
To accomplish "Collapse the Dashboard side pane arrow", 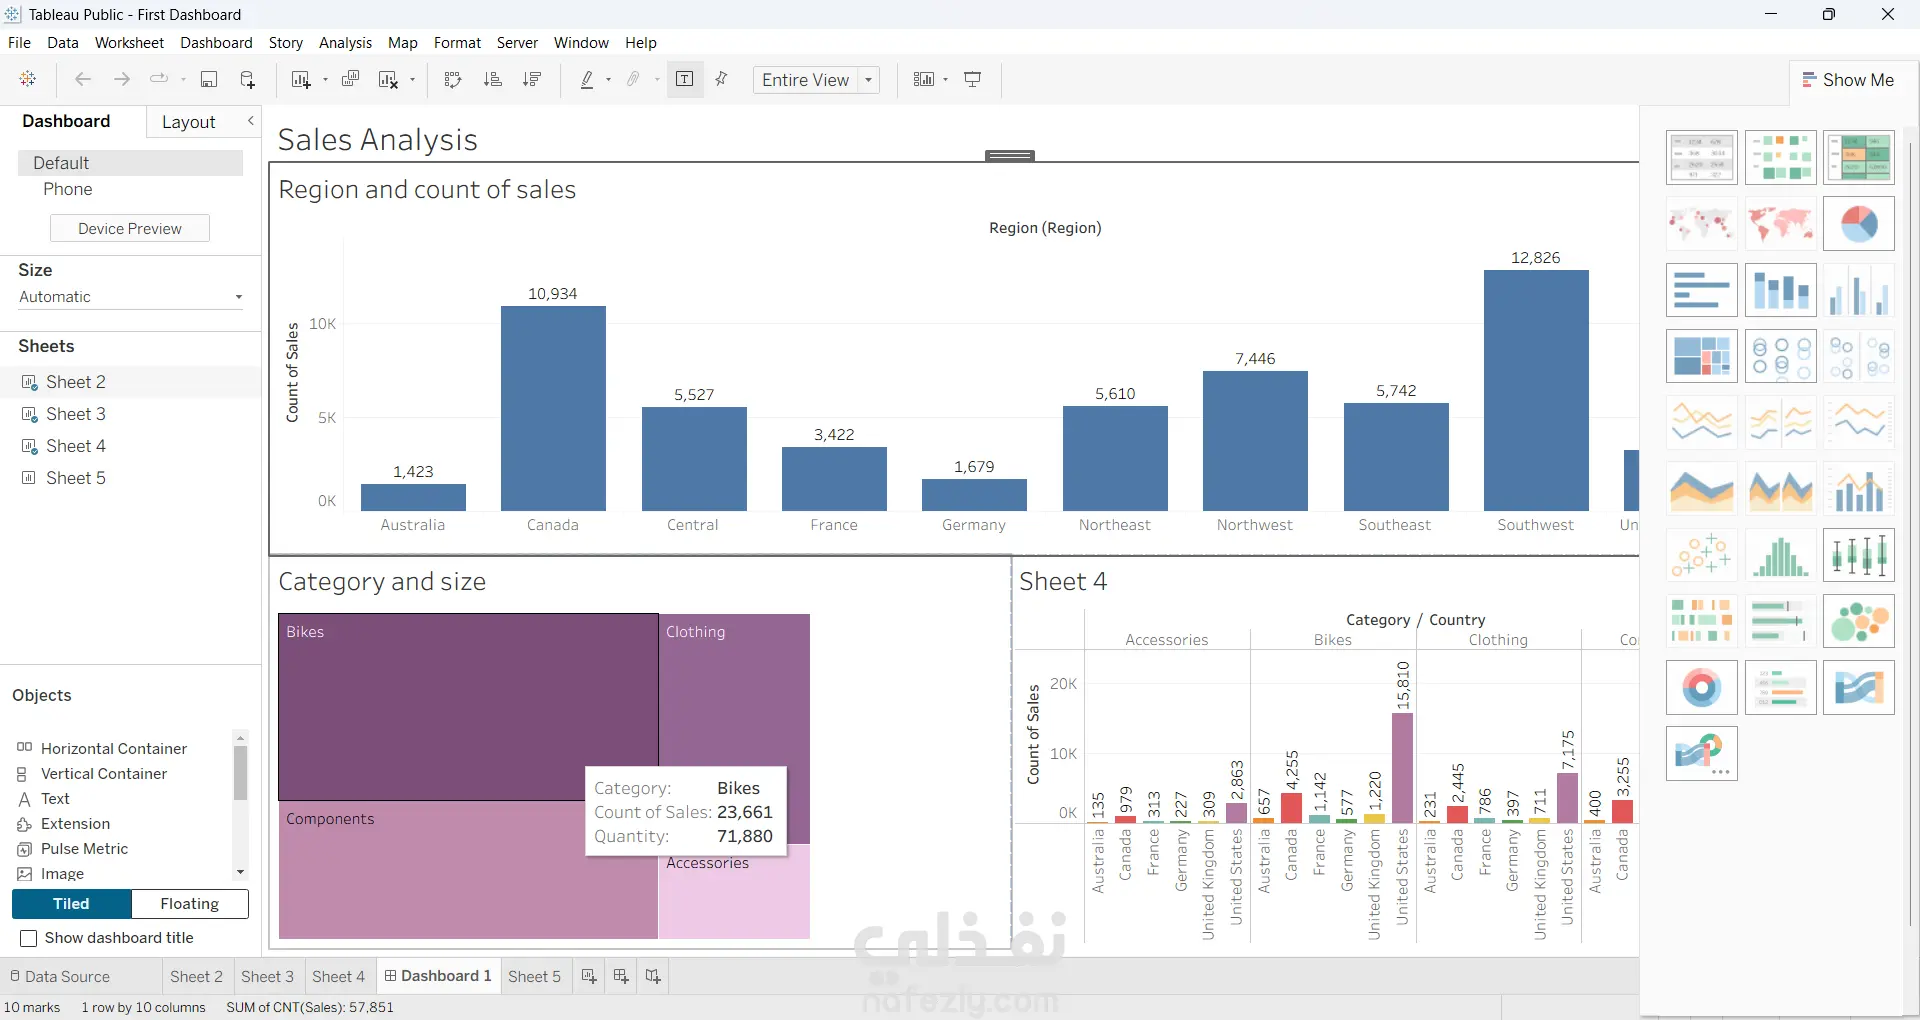I will pyautogui.click(x=251, y=121).
